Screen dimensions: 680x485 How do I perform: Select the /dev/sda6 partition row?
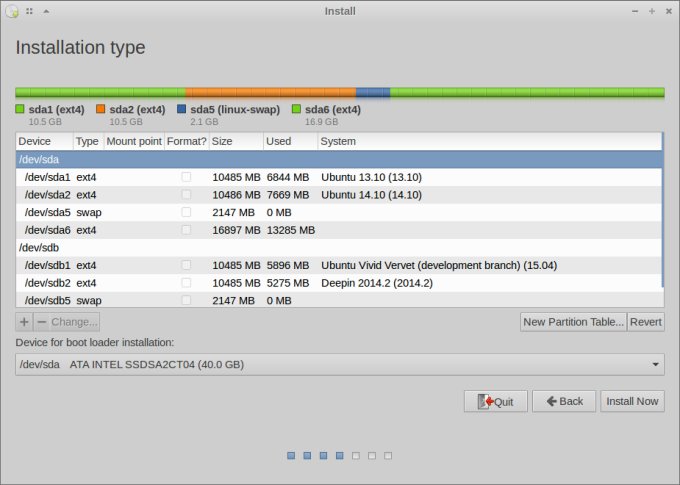(x=339, y=230)
